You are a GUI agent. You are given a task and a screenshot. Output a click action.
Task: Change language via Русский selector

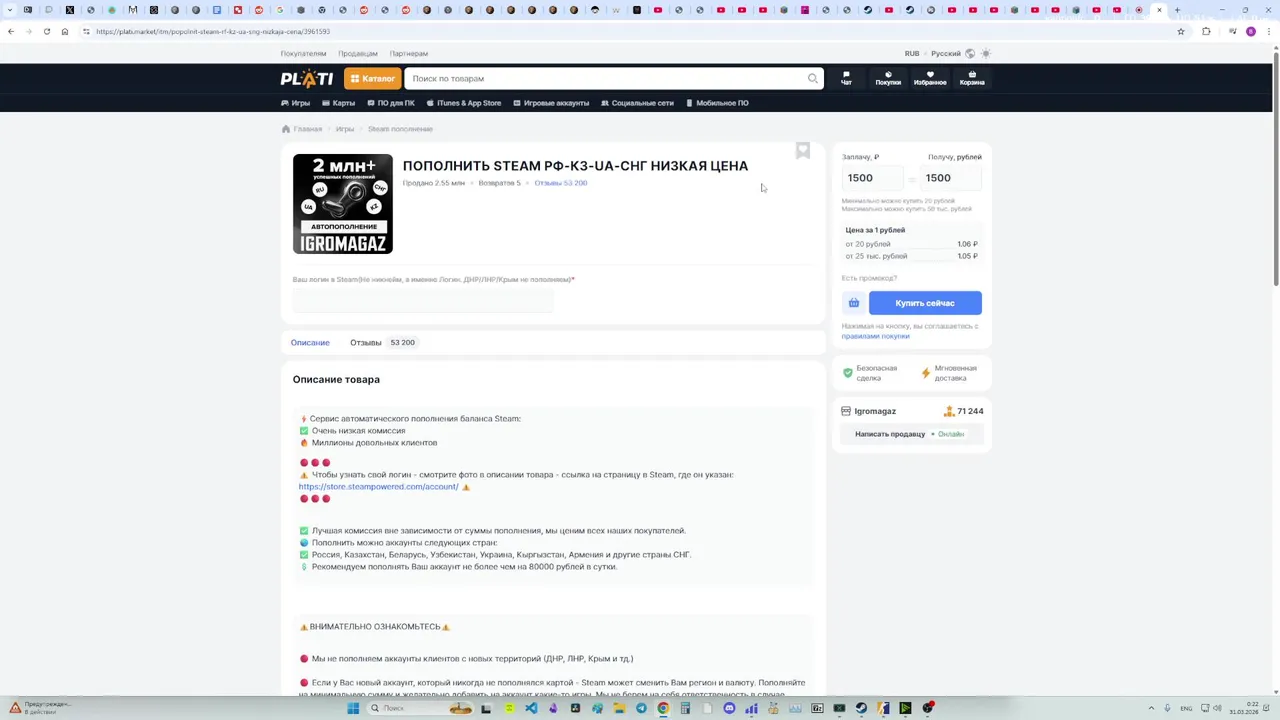click(x=946, y=54)
